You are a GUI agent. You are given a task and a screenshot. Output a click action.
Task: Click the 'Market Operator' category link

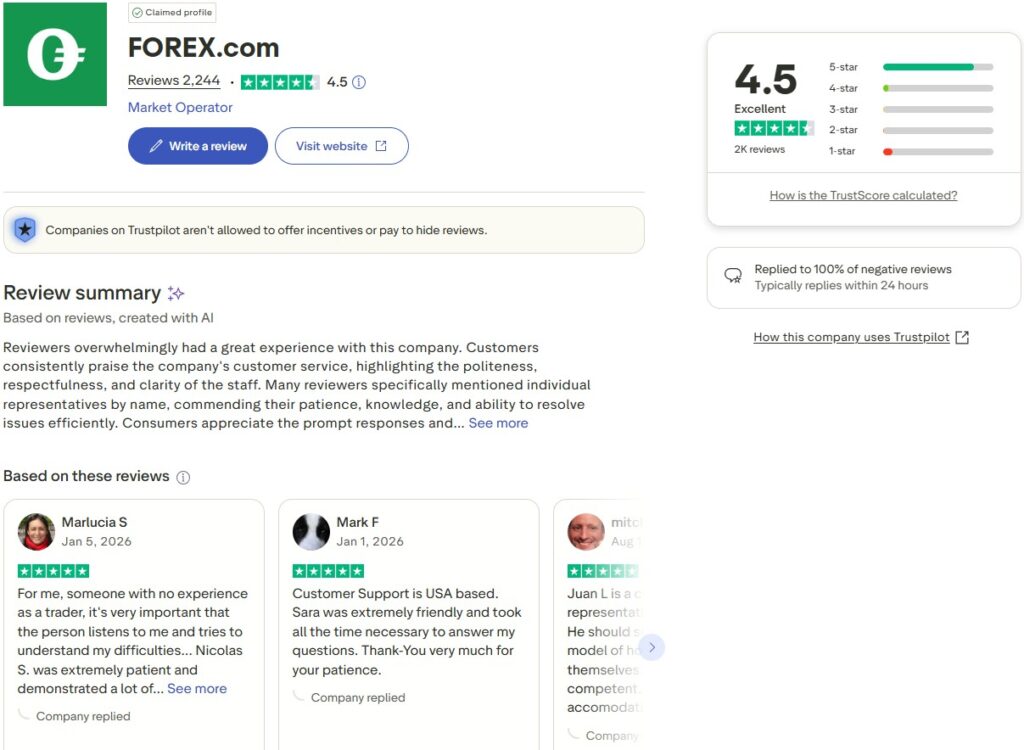pyautogui.click(x=180, y=107)
